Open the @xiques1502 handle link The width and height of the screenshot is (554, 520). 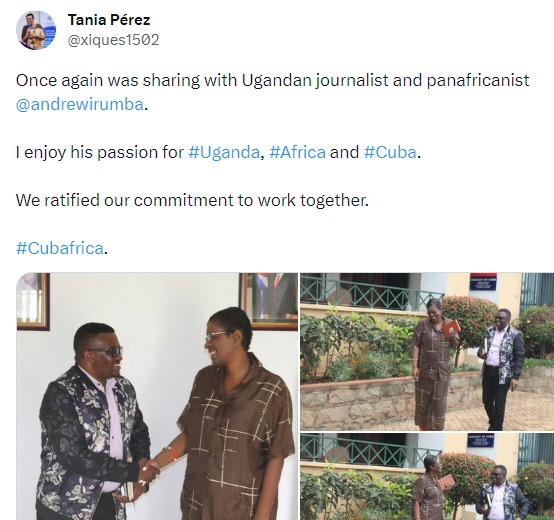pyautogui.click(x=113, y=40)
